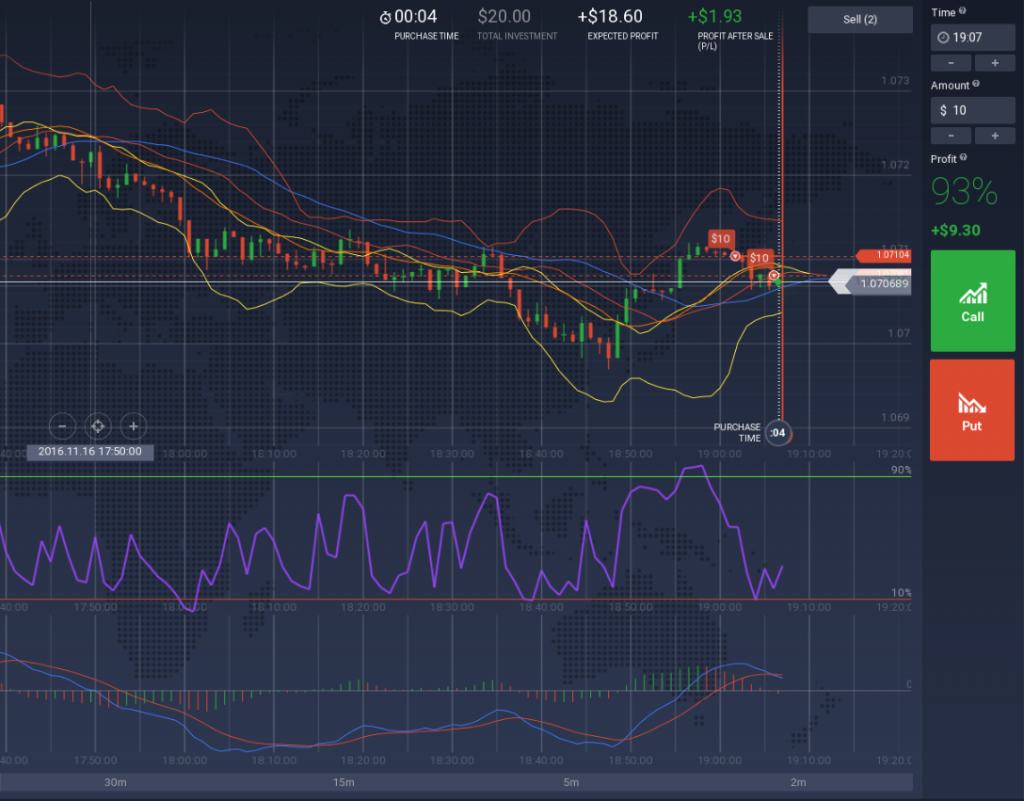1024x801 pixels.
Task: Click the first $10 put trade marker
Action: (x=720, y=238)
